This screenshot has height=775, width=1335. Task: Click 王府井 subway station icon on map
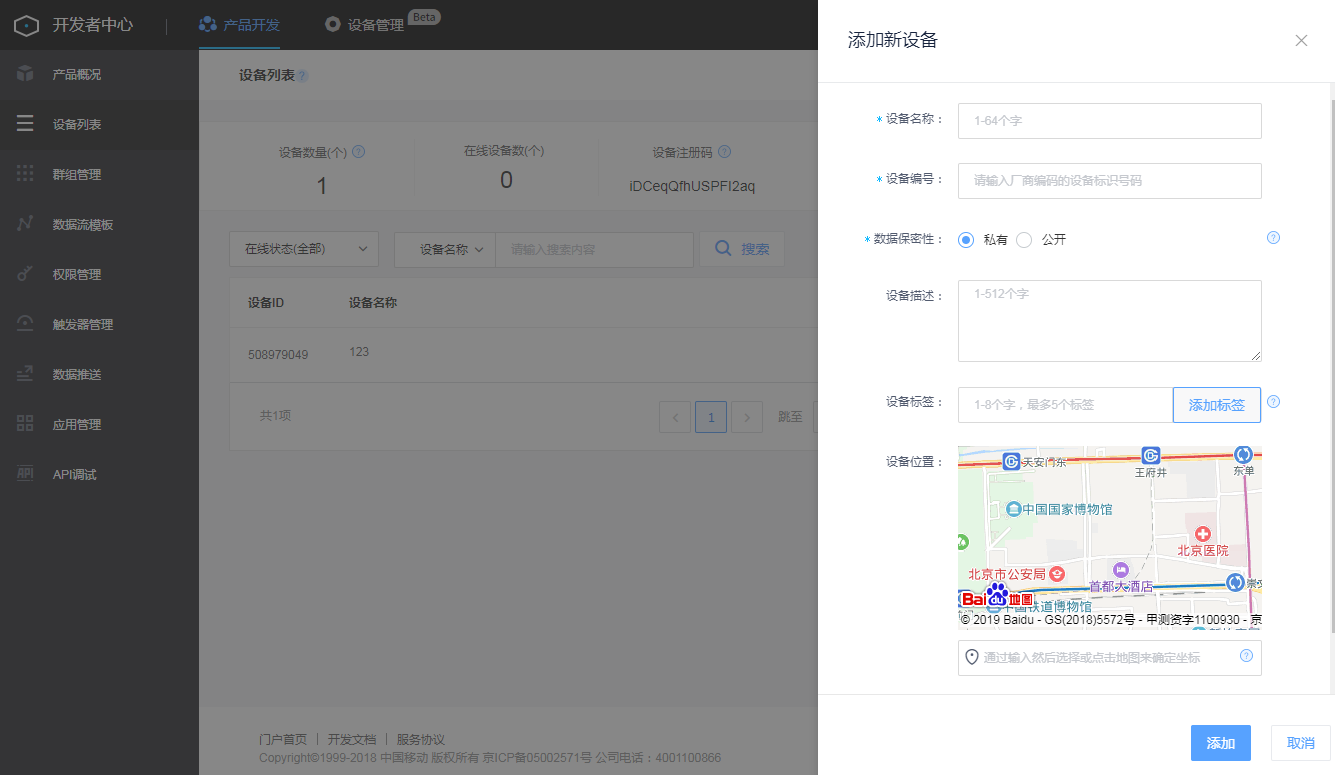(1151, 455)
